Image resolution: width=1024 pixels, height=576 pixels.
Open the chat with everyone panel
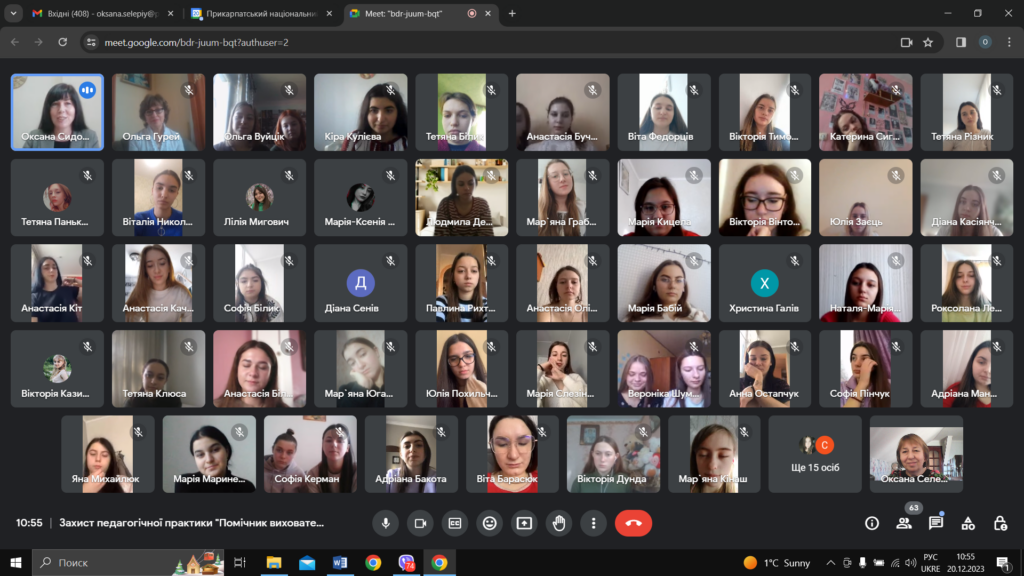[x=936, y=523]
